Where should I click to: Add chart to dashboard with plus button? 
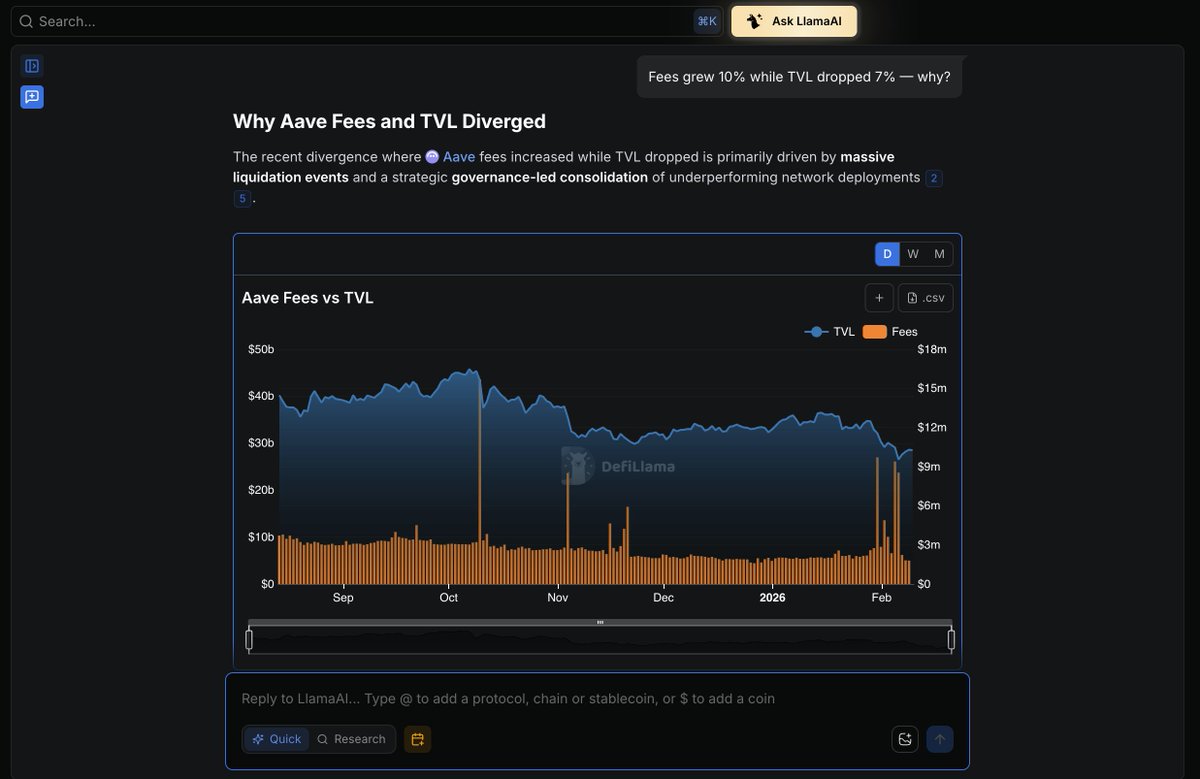879,298
